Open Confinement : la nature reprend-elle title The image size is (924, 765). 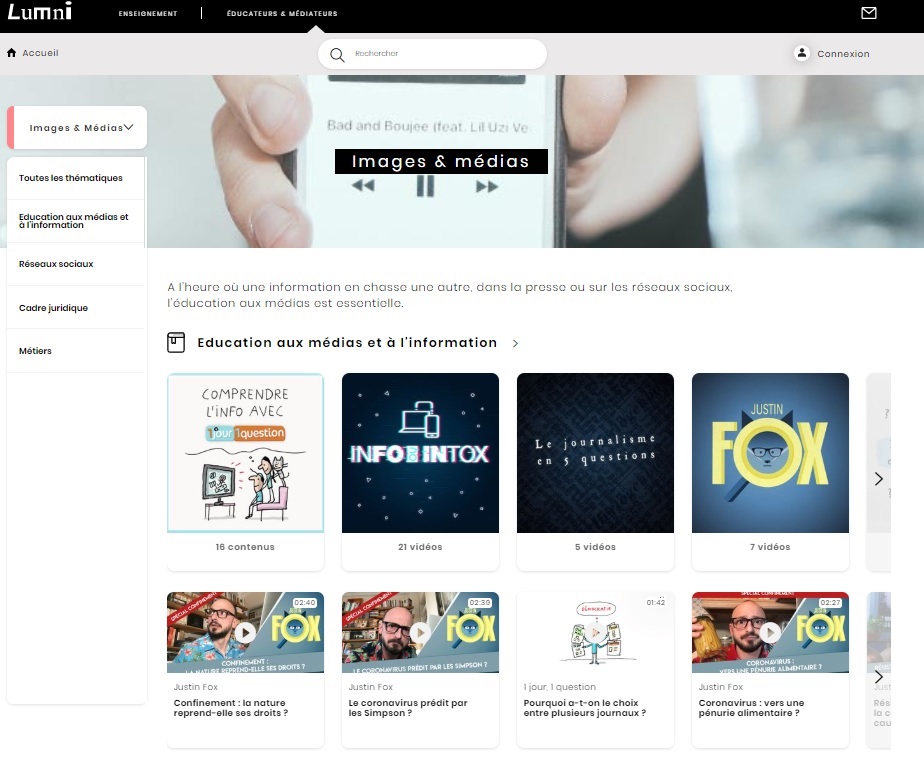tap(231, 708)
